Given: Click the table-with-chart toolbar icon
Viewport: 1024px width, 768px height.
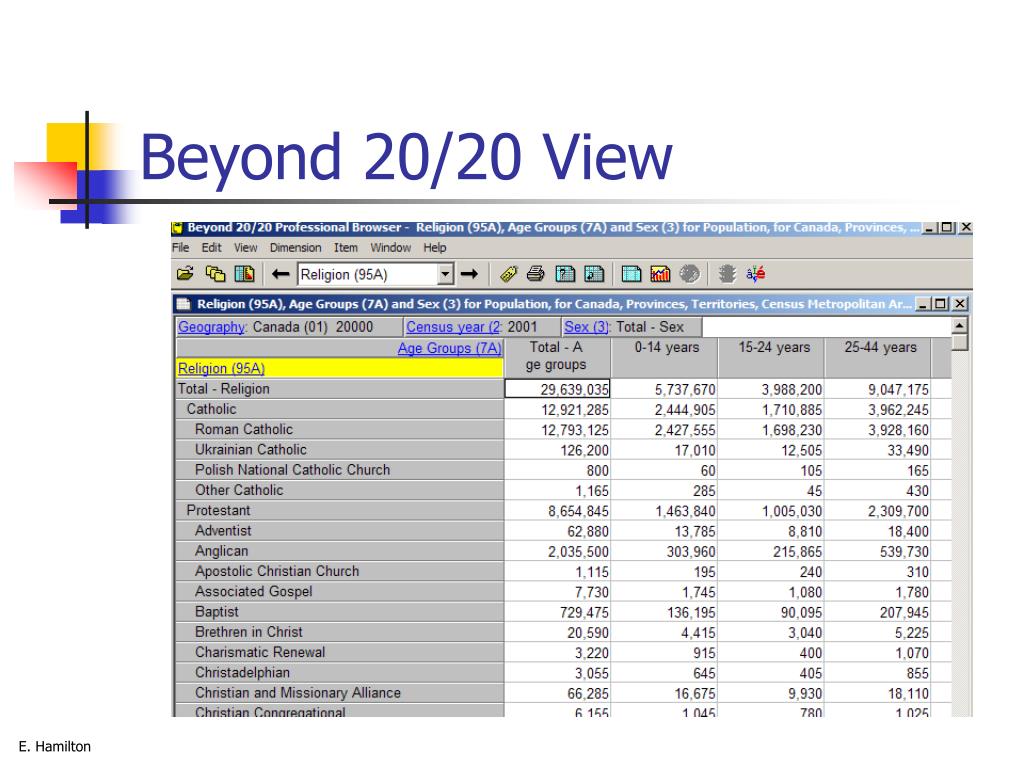Looking at the screenshot, I should point(244,274).
